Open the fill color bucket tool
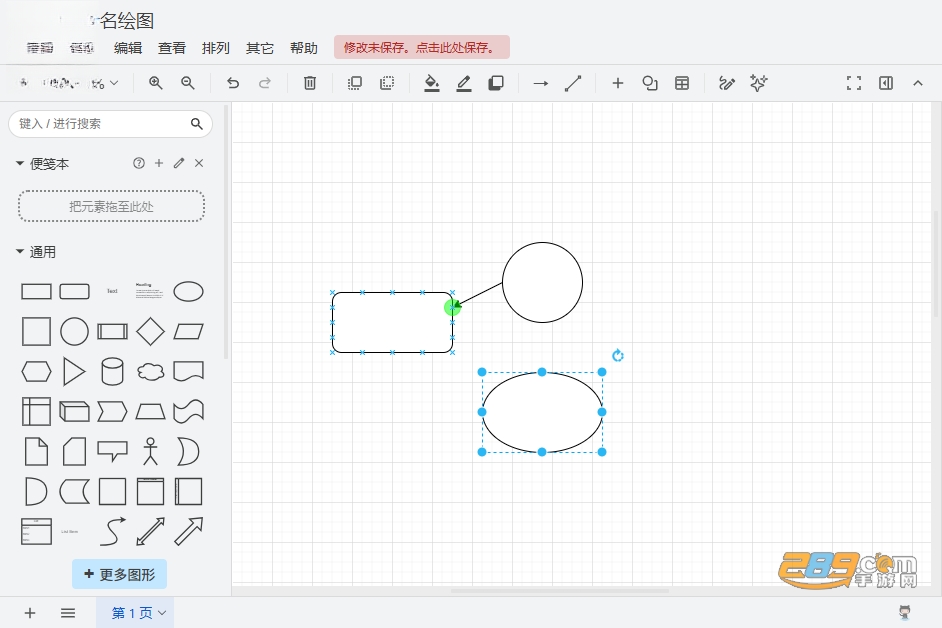The width and height of the screenshot is (942, 628). [432, 83]
